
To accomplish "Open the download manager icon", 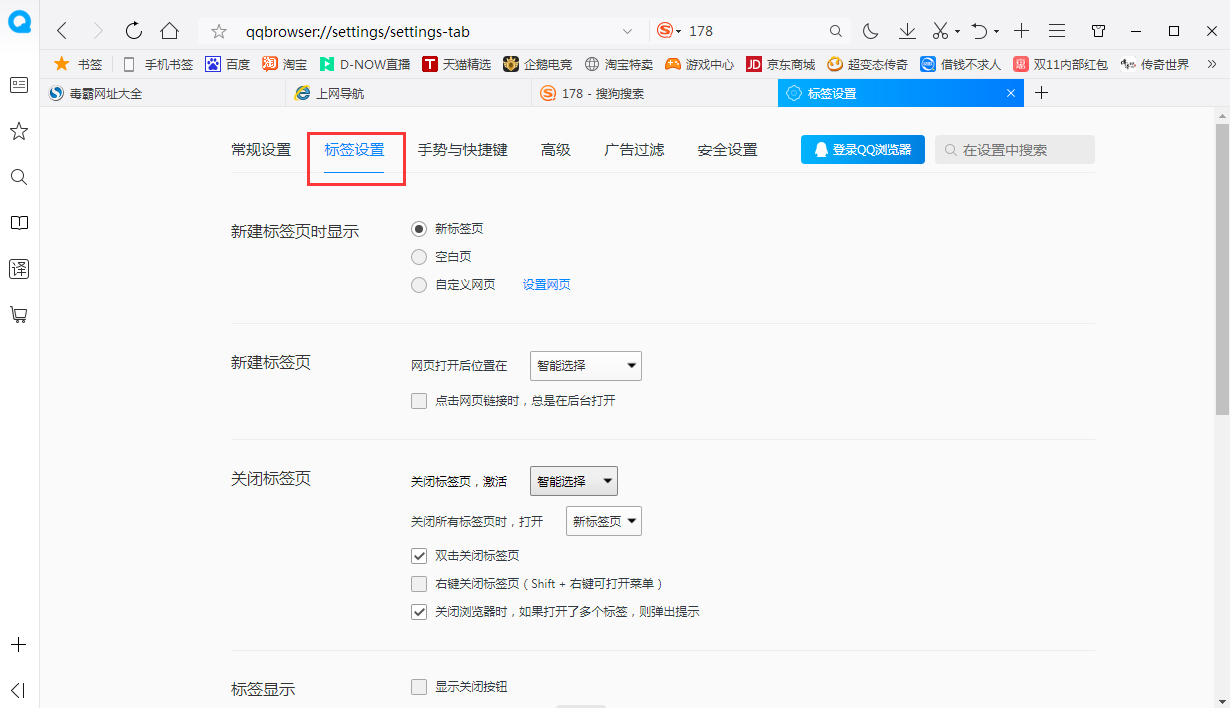I will coord(906,31).
